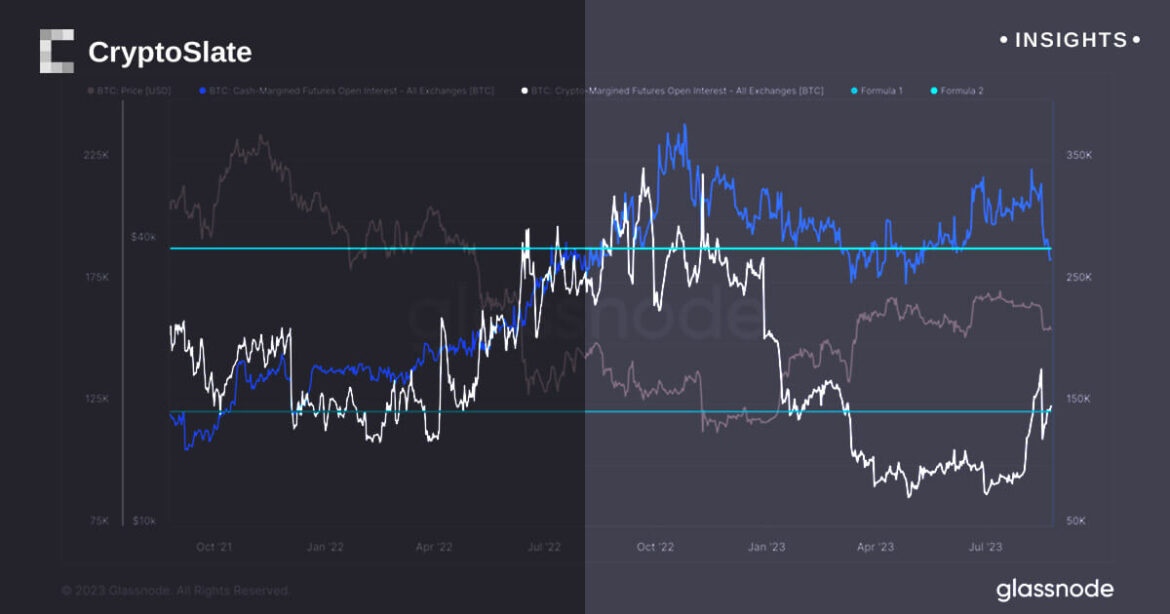Viewport: 1170px width, 614px height.
Task: Select the Oct '21 x-axis date label
Action: [x=216, y=547]
